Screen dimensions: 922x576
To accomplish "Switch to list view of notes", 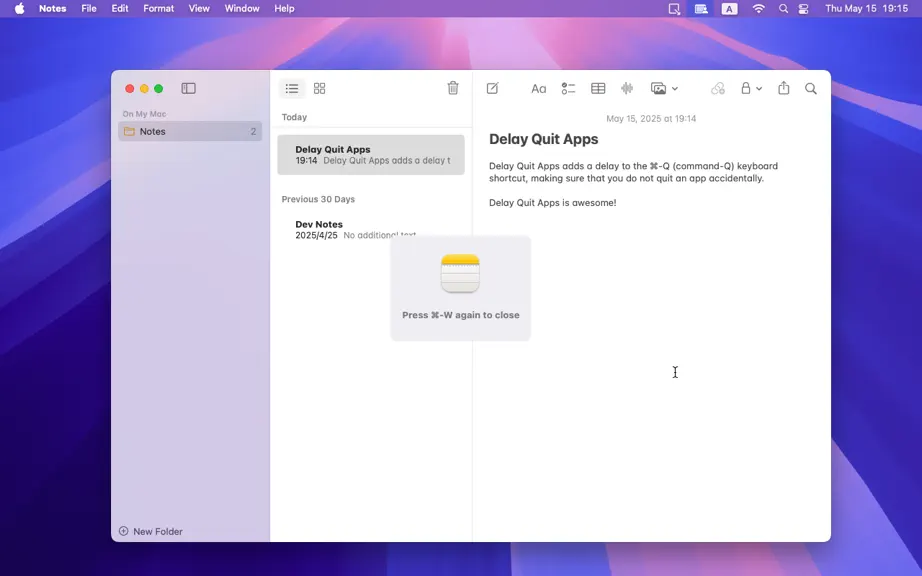I will coord(292,88).
